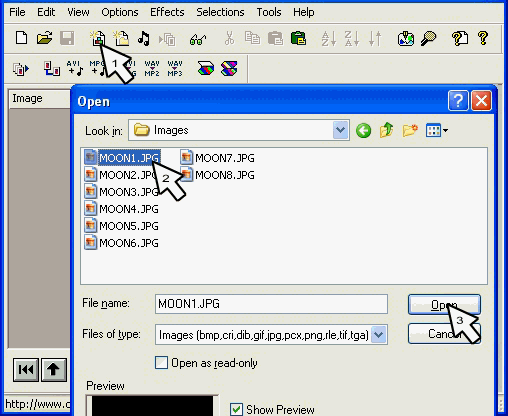Click the music notes audio icon
The image size is (508, 416).
[x=144, y=38]
